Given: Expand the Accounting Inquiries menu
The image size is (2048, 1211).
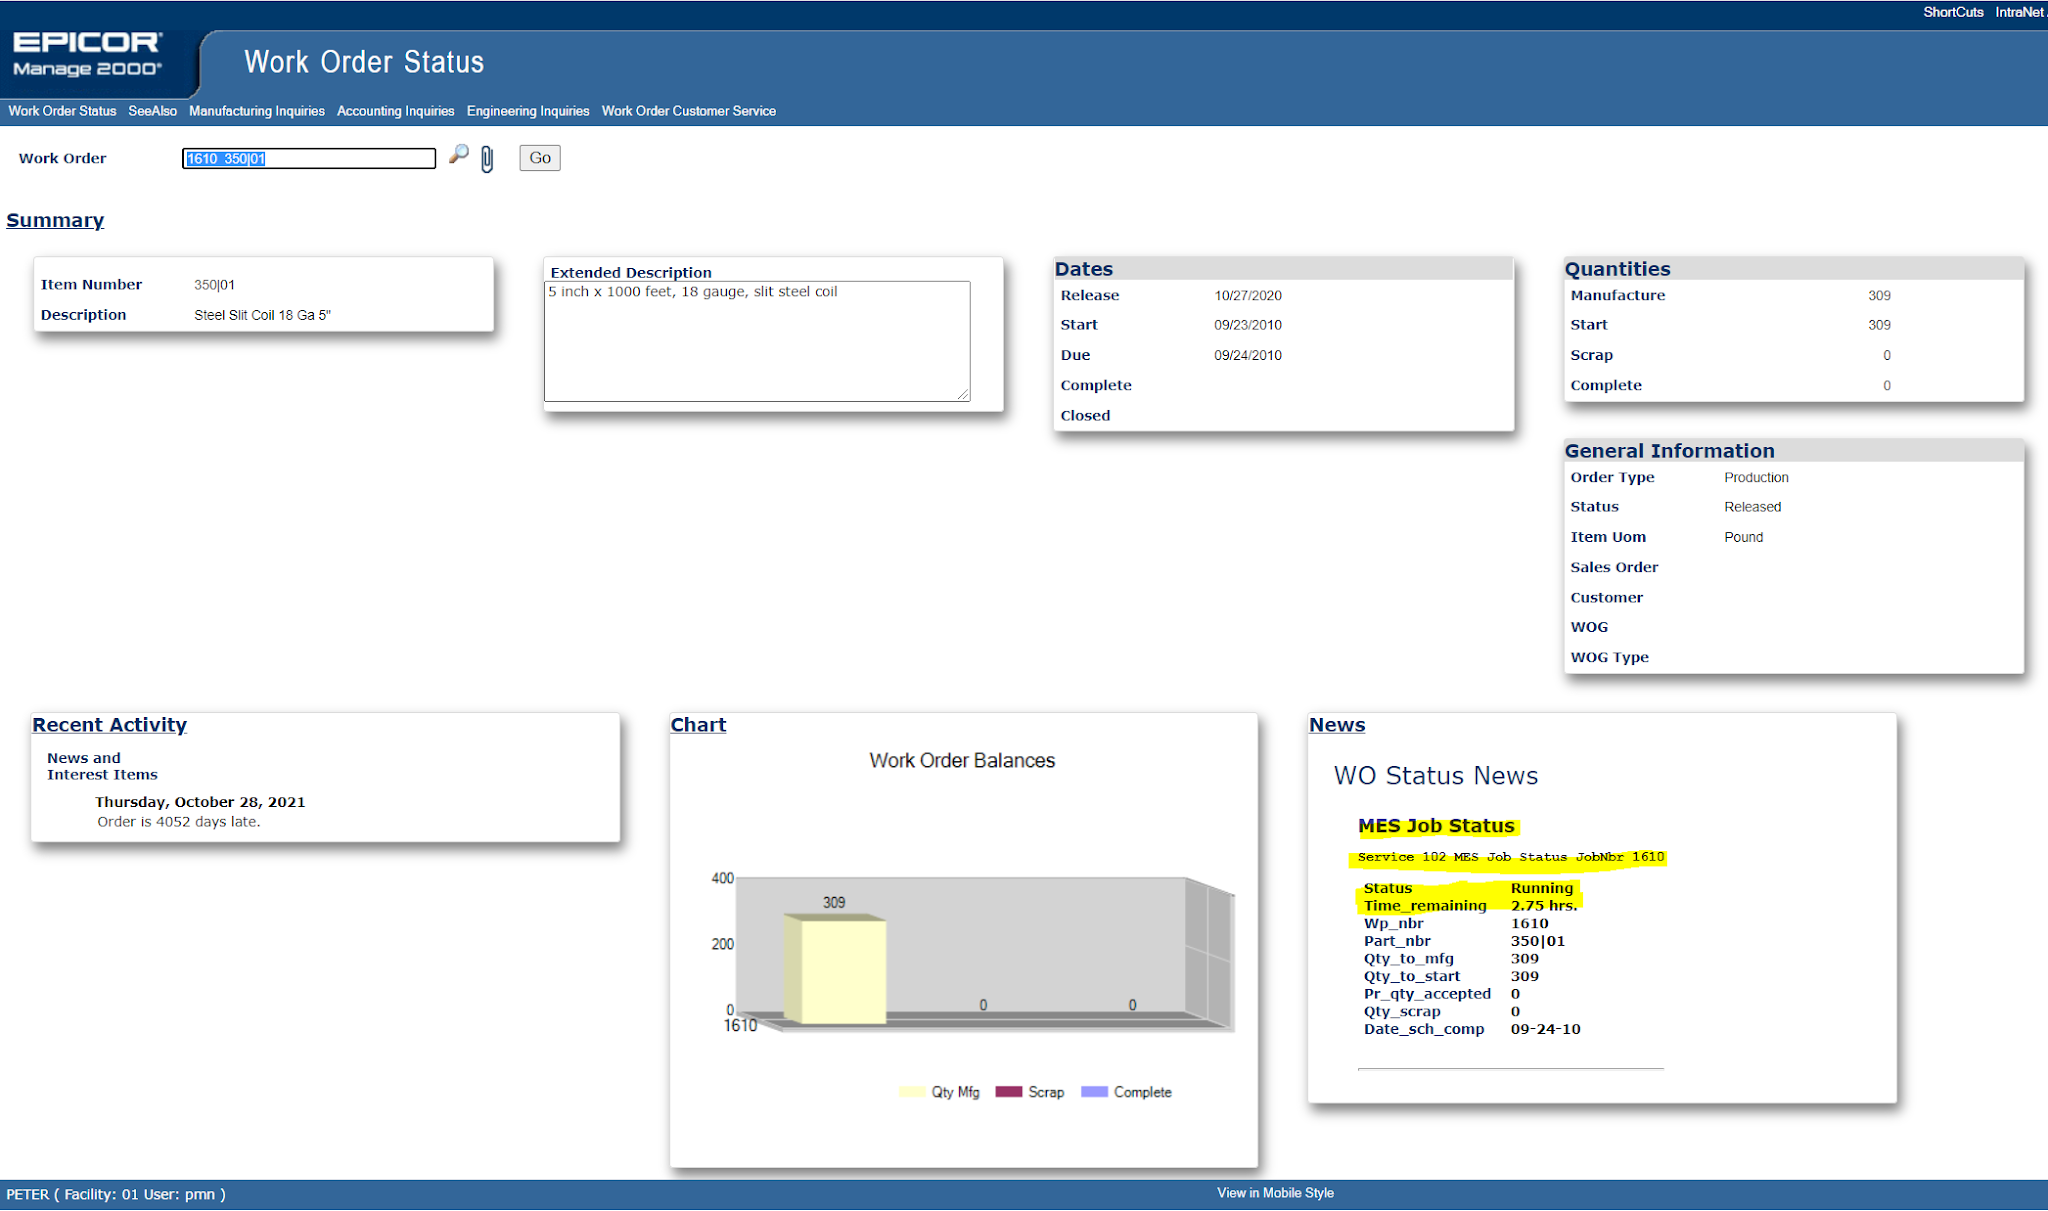Looking at the screenshot, I should (395, 111).
